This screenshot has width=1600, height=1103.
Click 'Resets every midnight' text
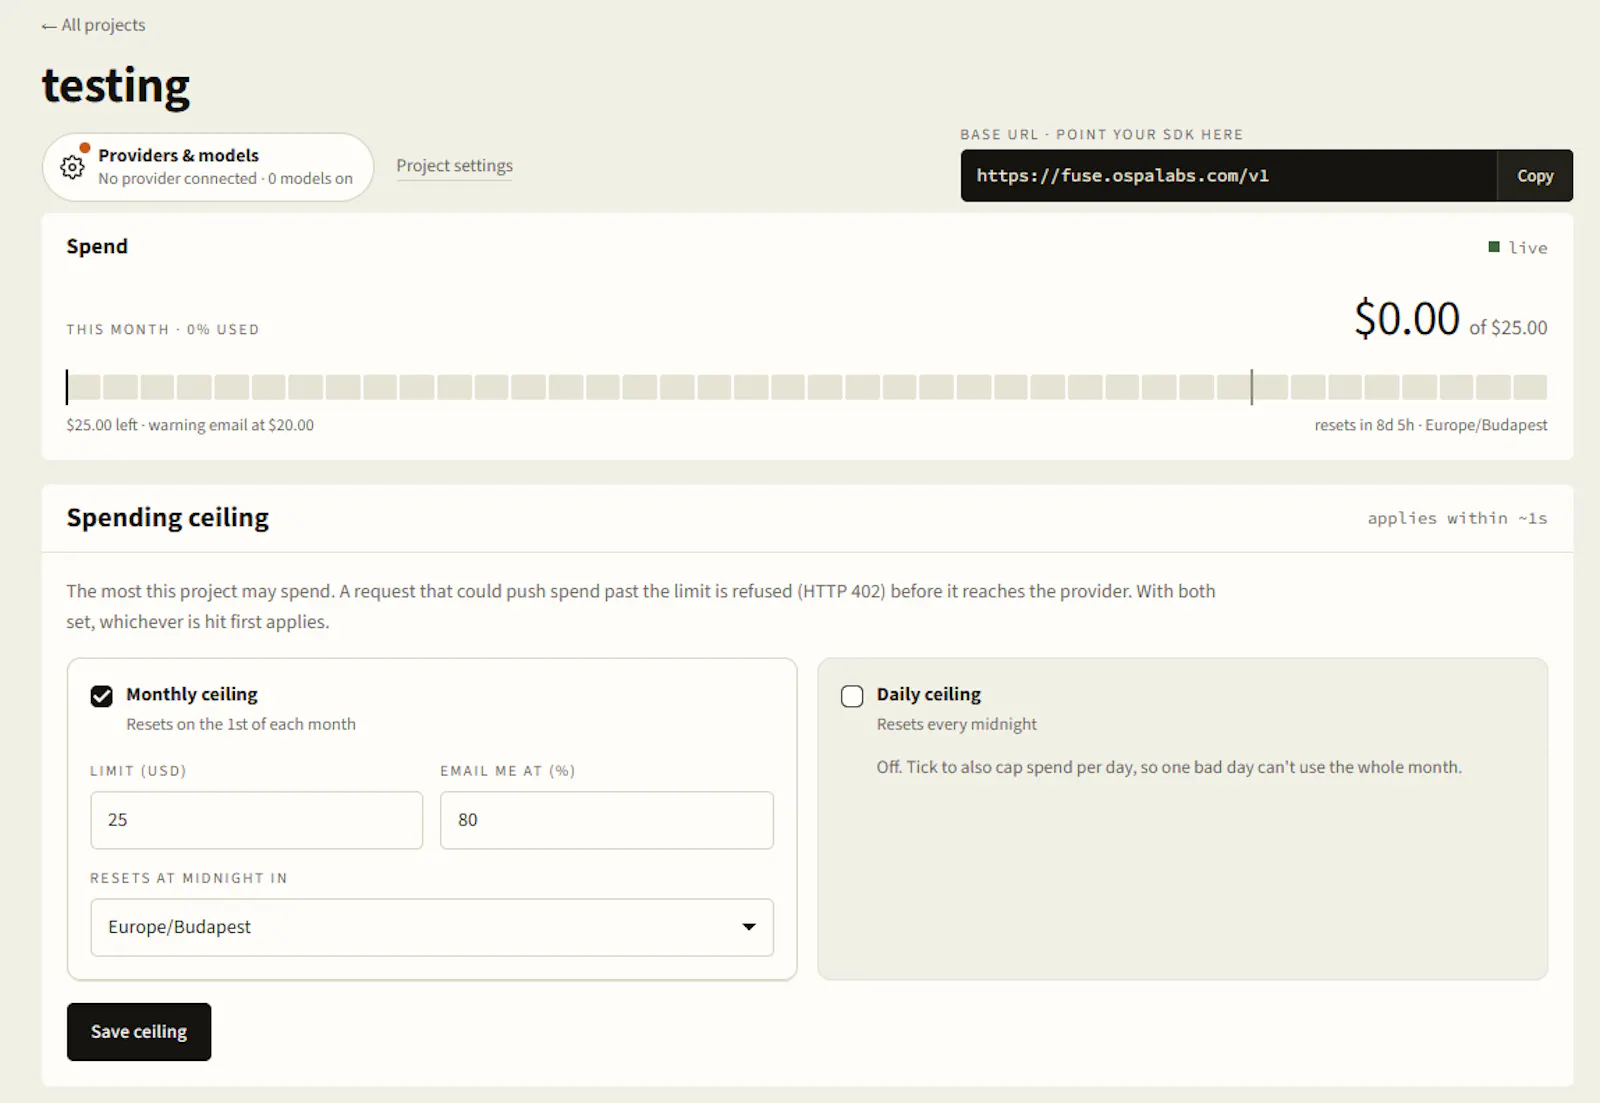(957, 724)
